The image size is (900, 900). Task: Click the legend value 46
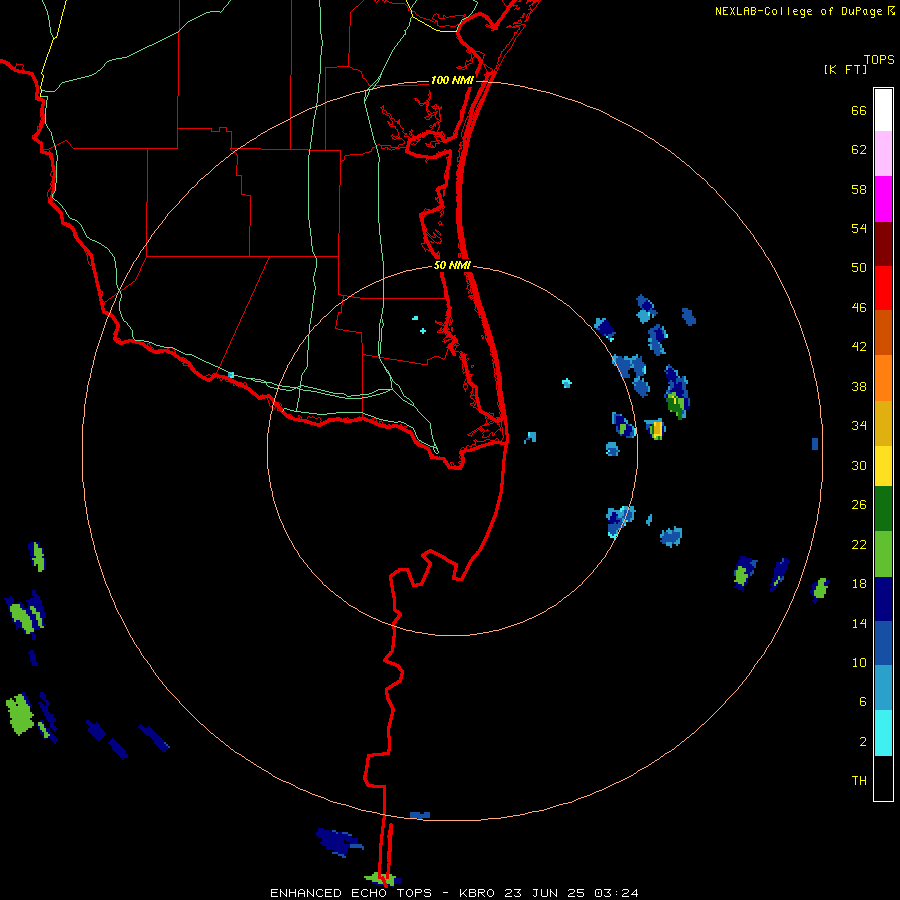tap(859, 308)
